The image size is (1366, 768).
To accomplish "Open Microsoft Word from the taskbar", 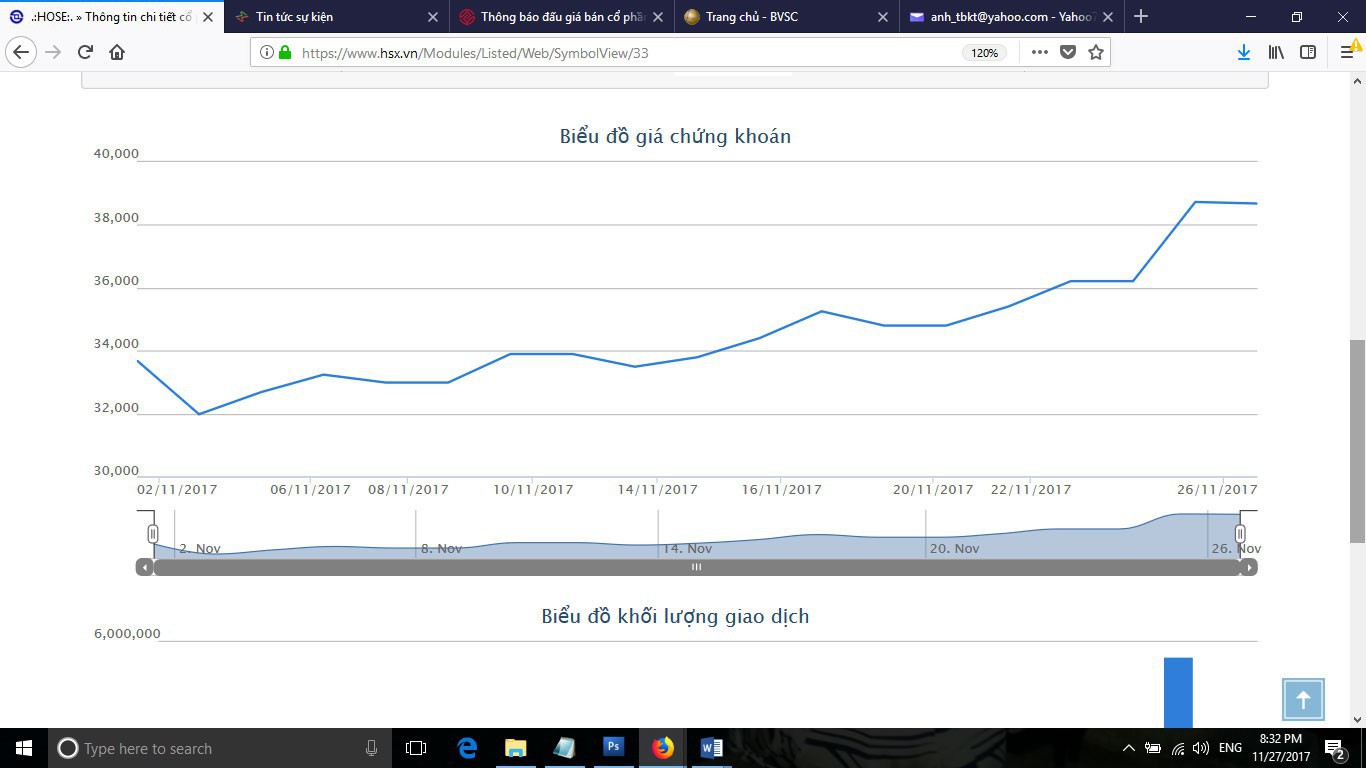I will pyautogui.click(x=711, y=748).
